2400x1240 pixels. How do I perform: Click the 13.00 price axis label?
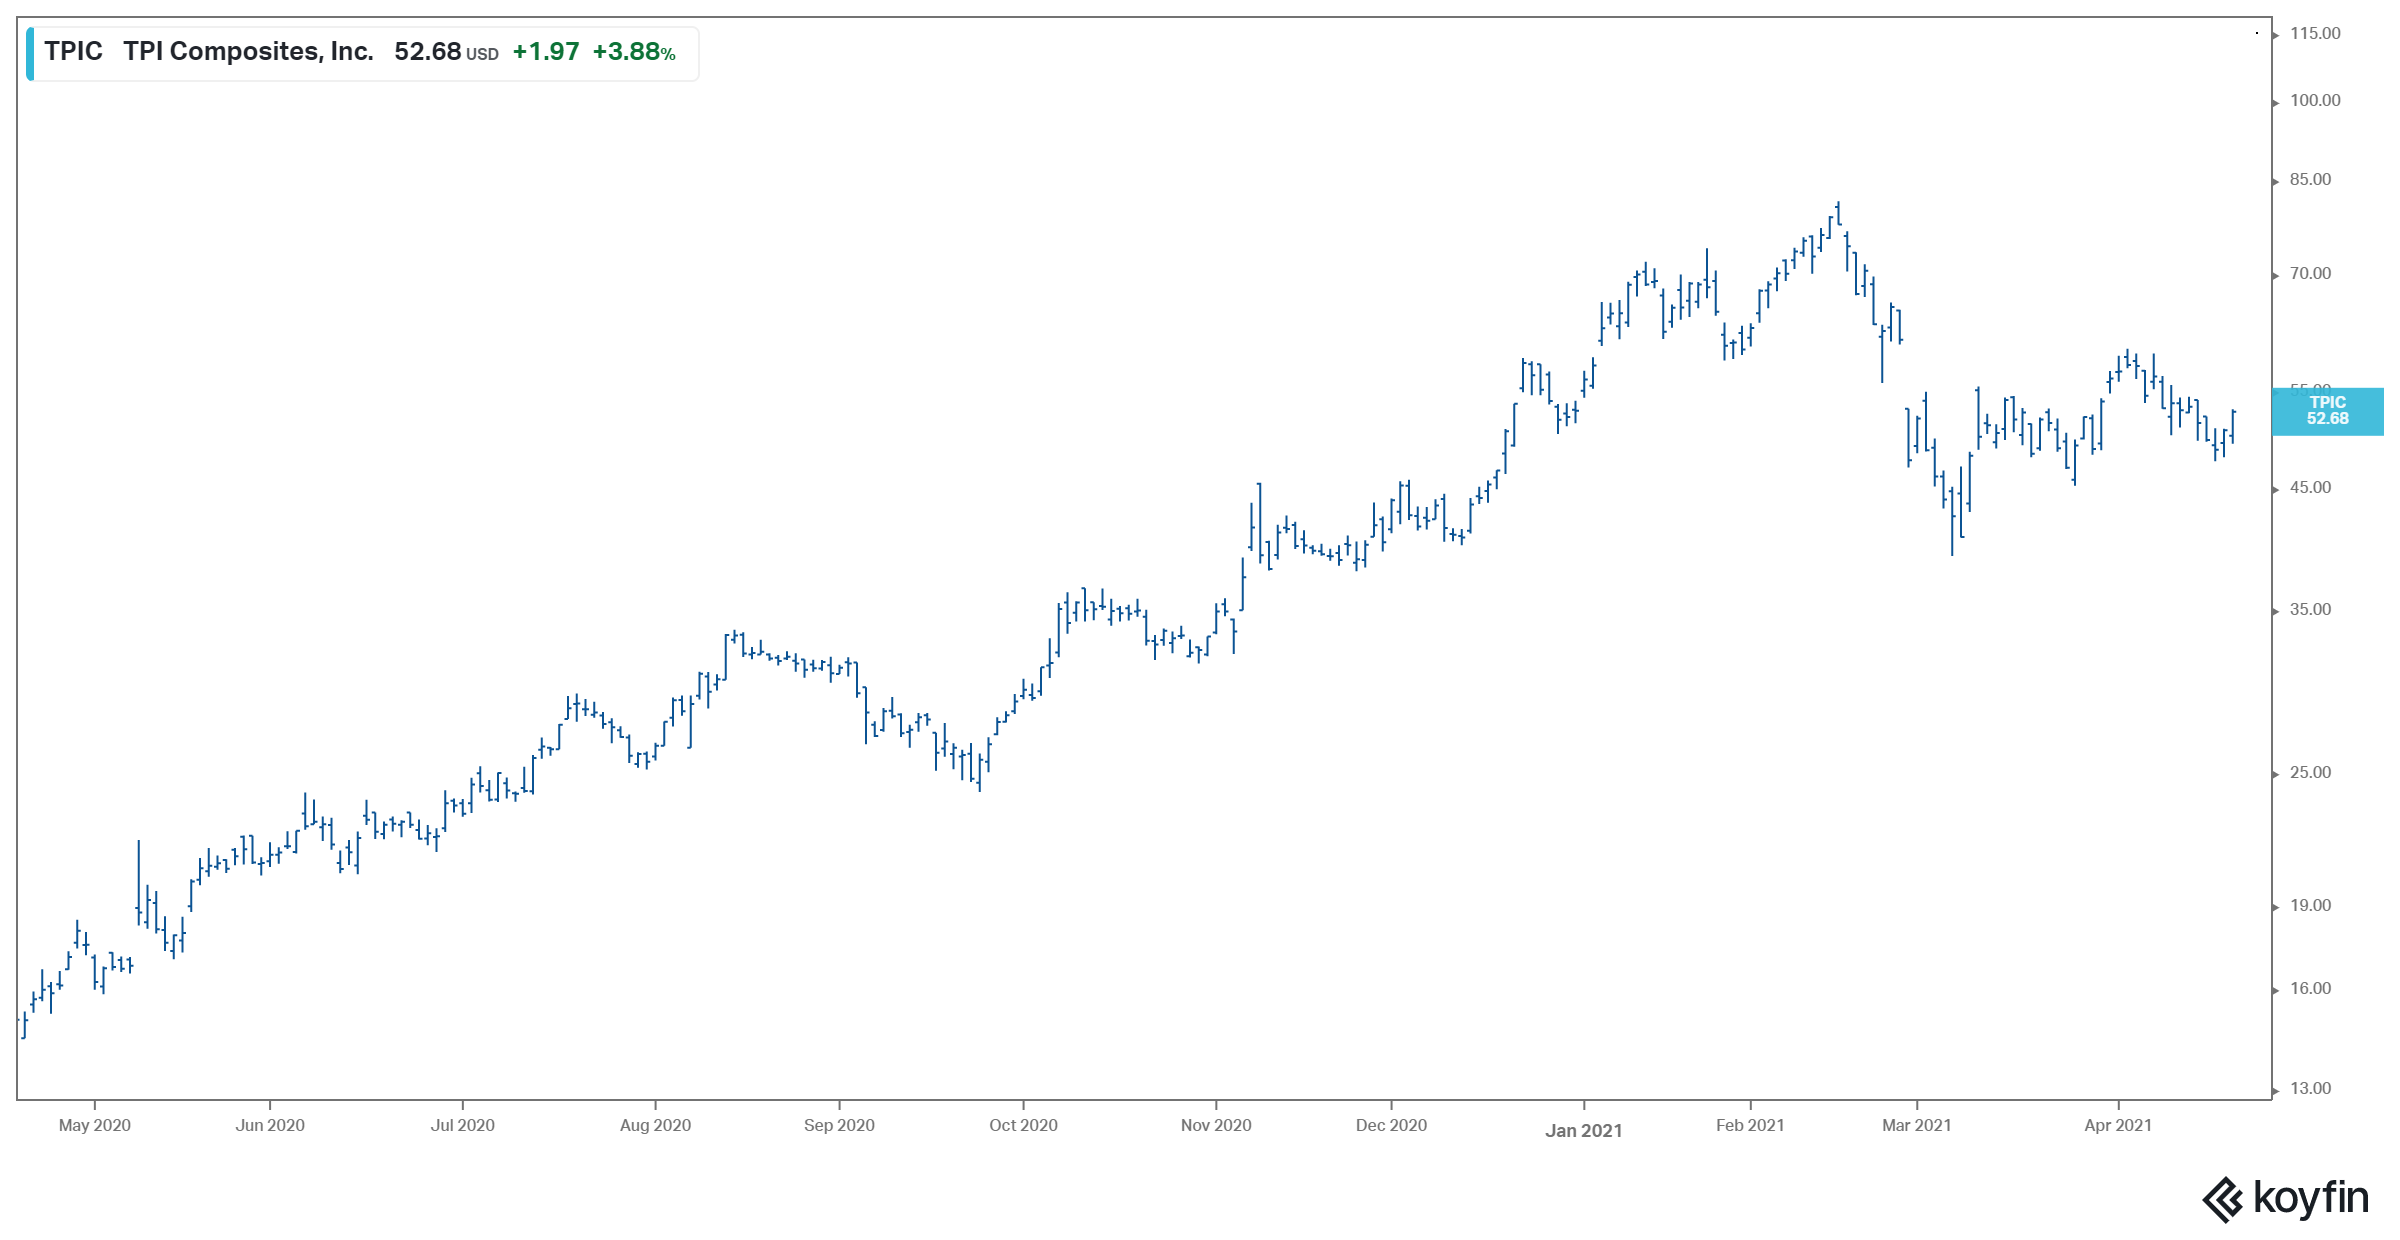[2310, 1089]
